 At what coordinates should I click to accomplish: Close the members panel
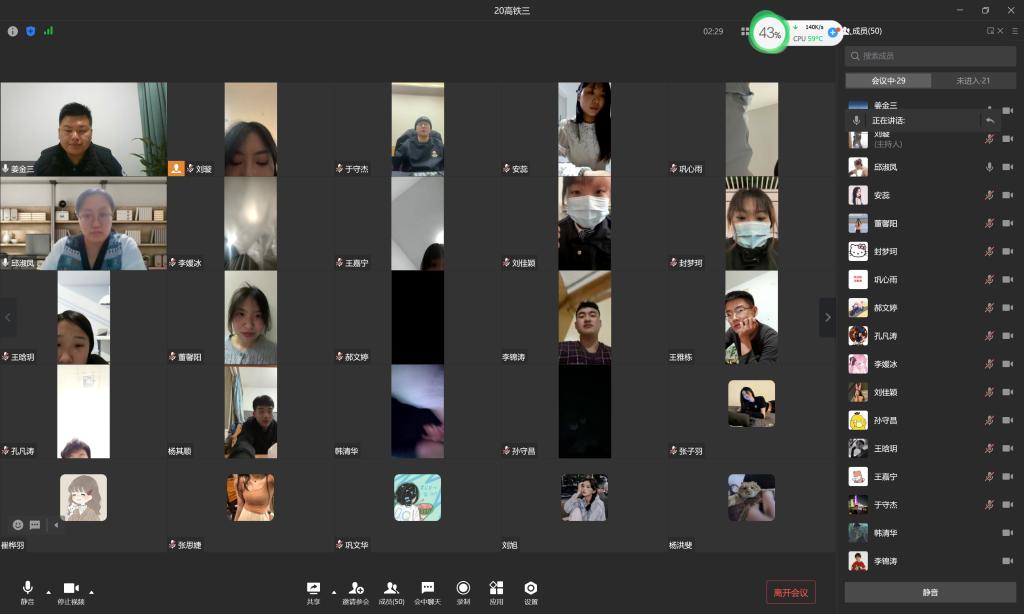pyautogui.click(x=1000, y=31)
